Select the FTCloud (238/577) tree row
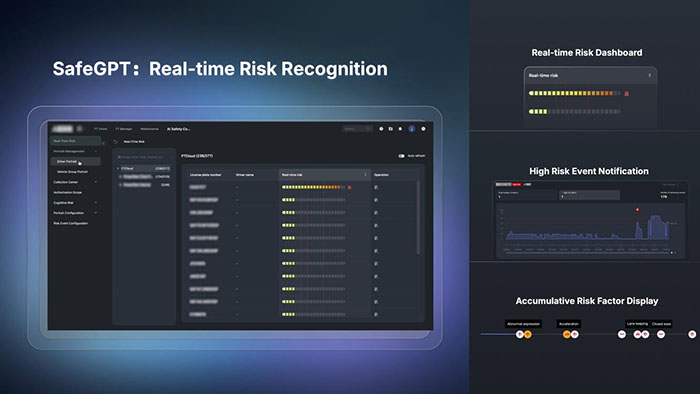The image size is (700, 394). 144,169
